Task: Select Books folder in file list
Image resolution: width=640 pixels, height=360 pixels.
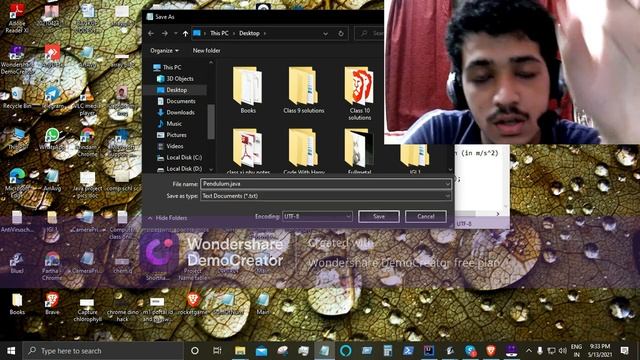Action: (248, 90)
